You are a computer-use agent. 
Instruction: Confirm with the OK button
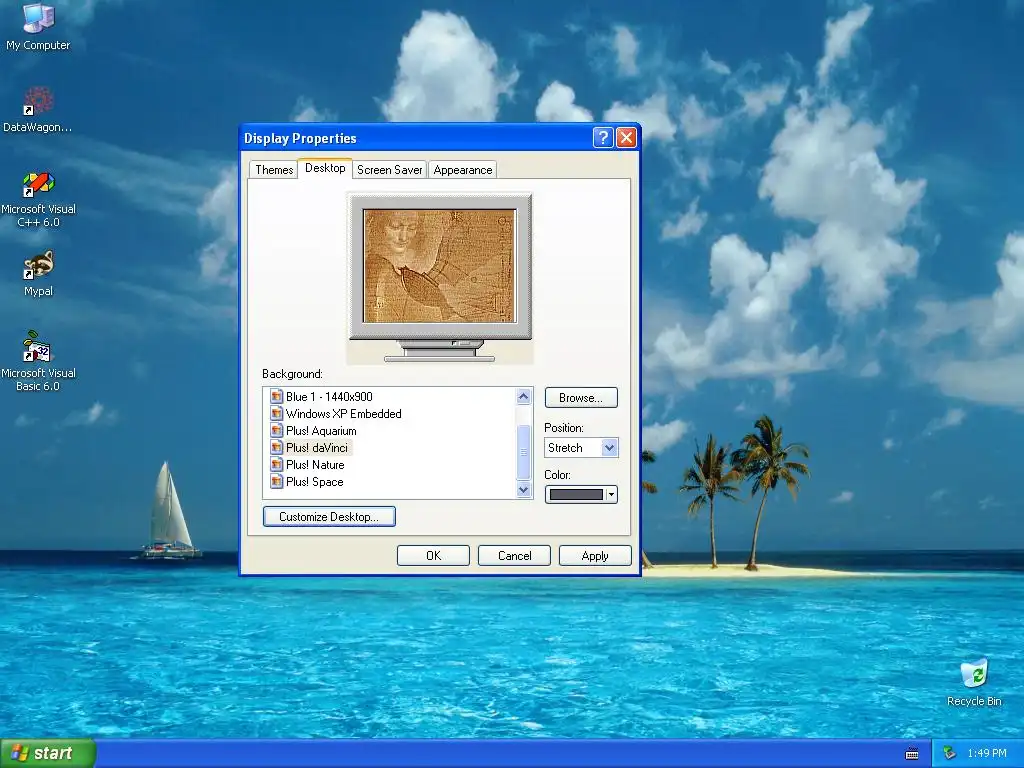coord(434,556)
